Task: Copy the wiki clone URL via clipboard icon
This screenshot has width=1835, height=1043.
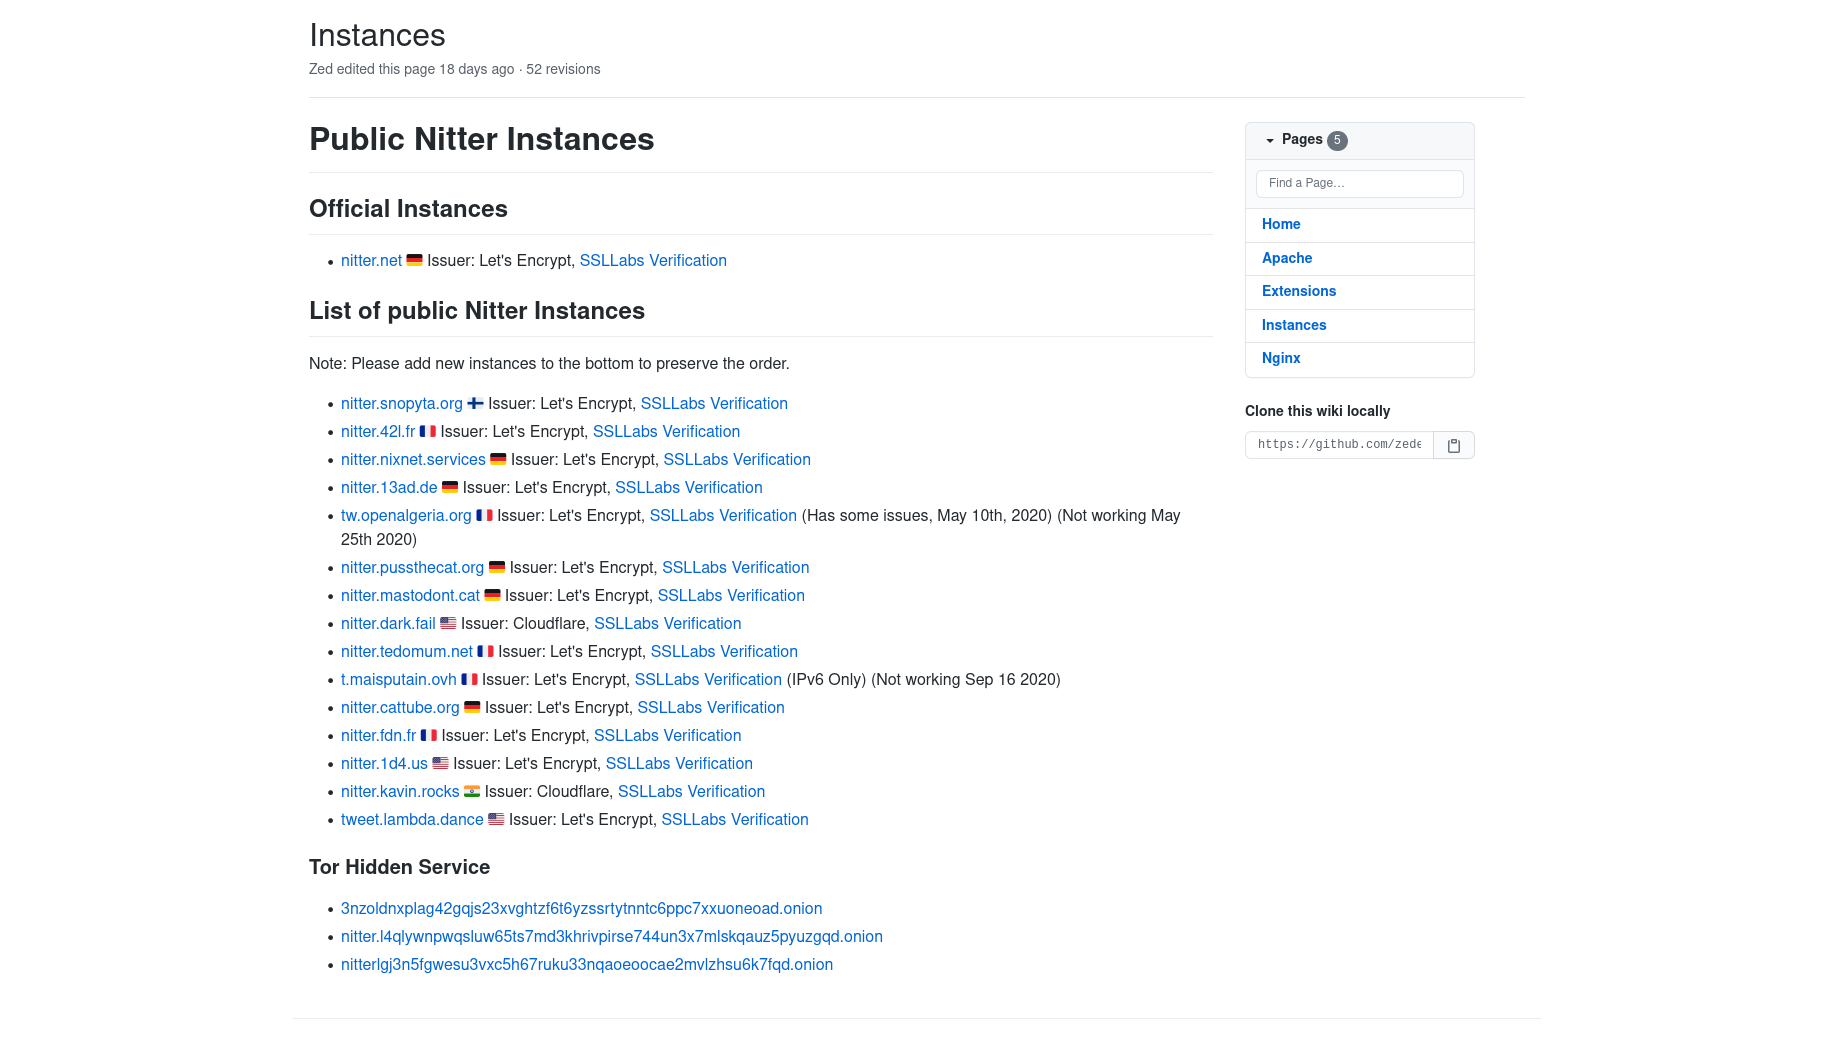Action: pos(1454,445)
